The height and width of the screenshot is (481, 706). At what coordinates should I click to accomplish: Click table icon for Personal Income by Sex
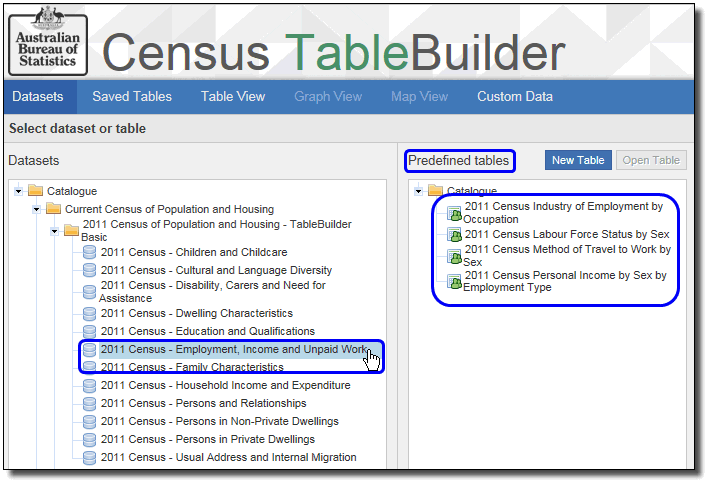(454, 282)
